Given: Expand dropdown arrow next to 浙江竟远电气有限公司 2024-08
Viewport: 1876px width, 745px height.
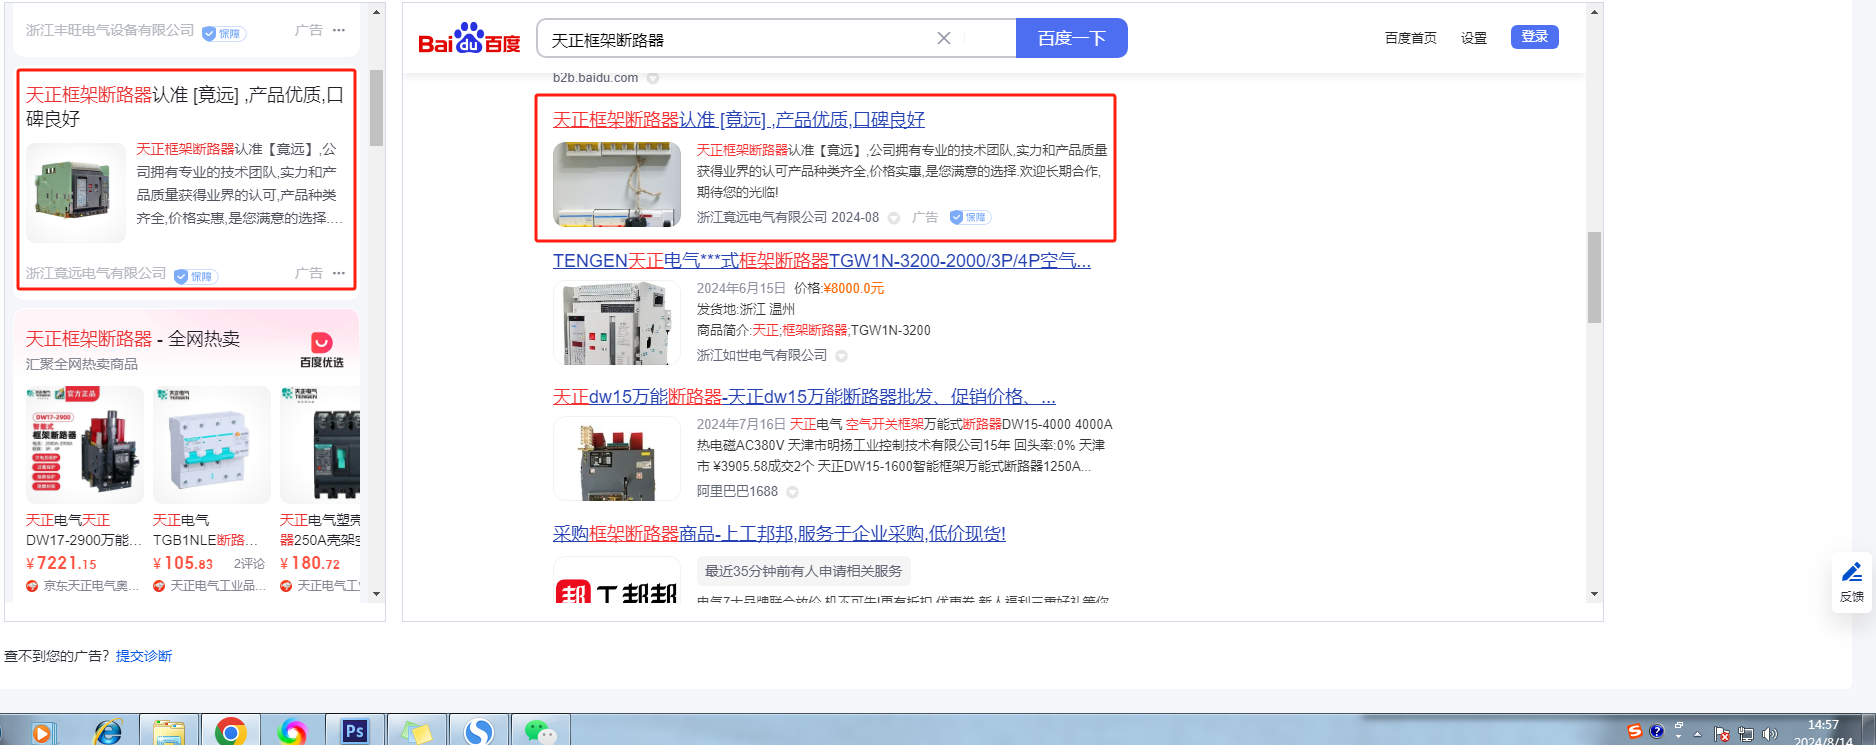Looking at the screenshot, I should (x=893, y=218).
